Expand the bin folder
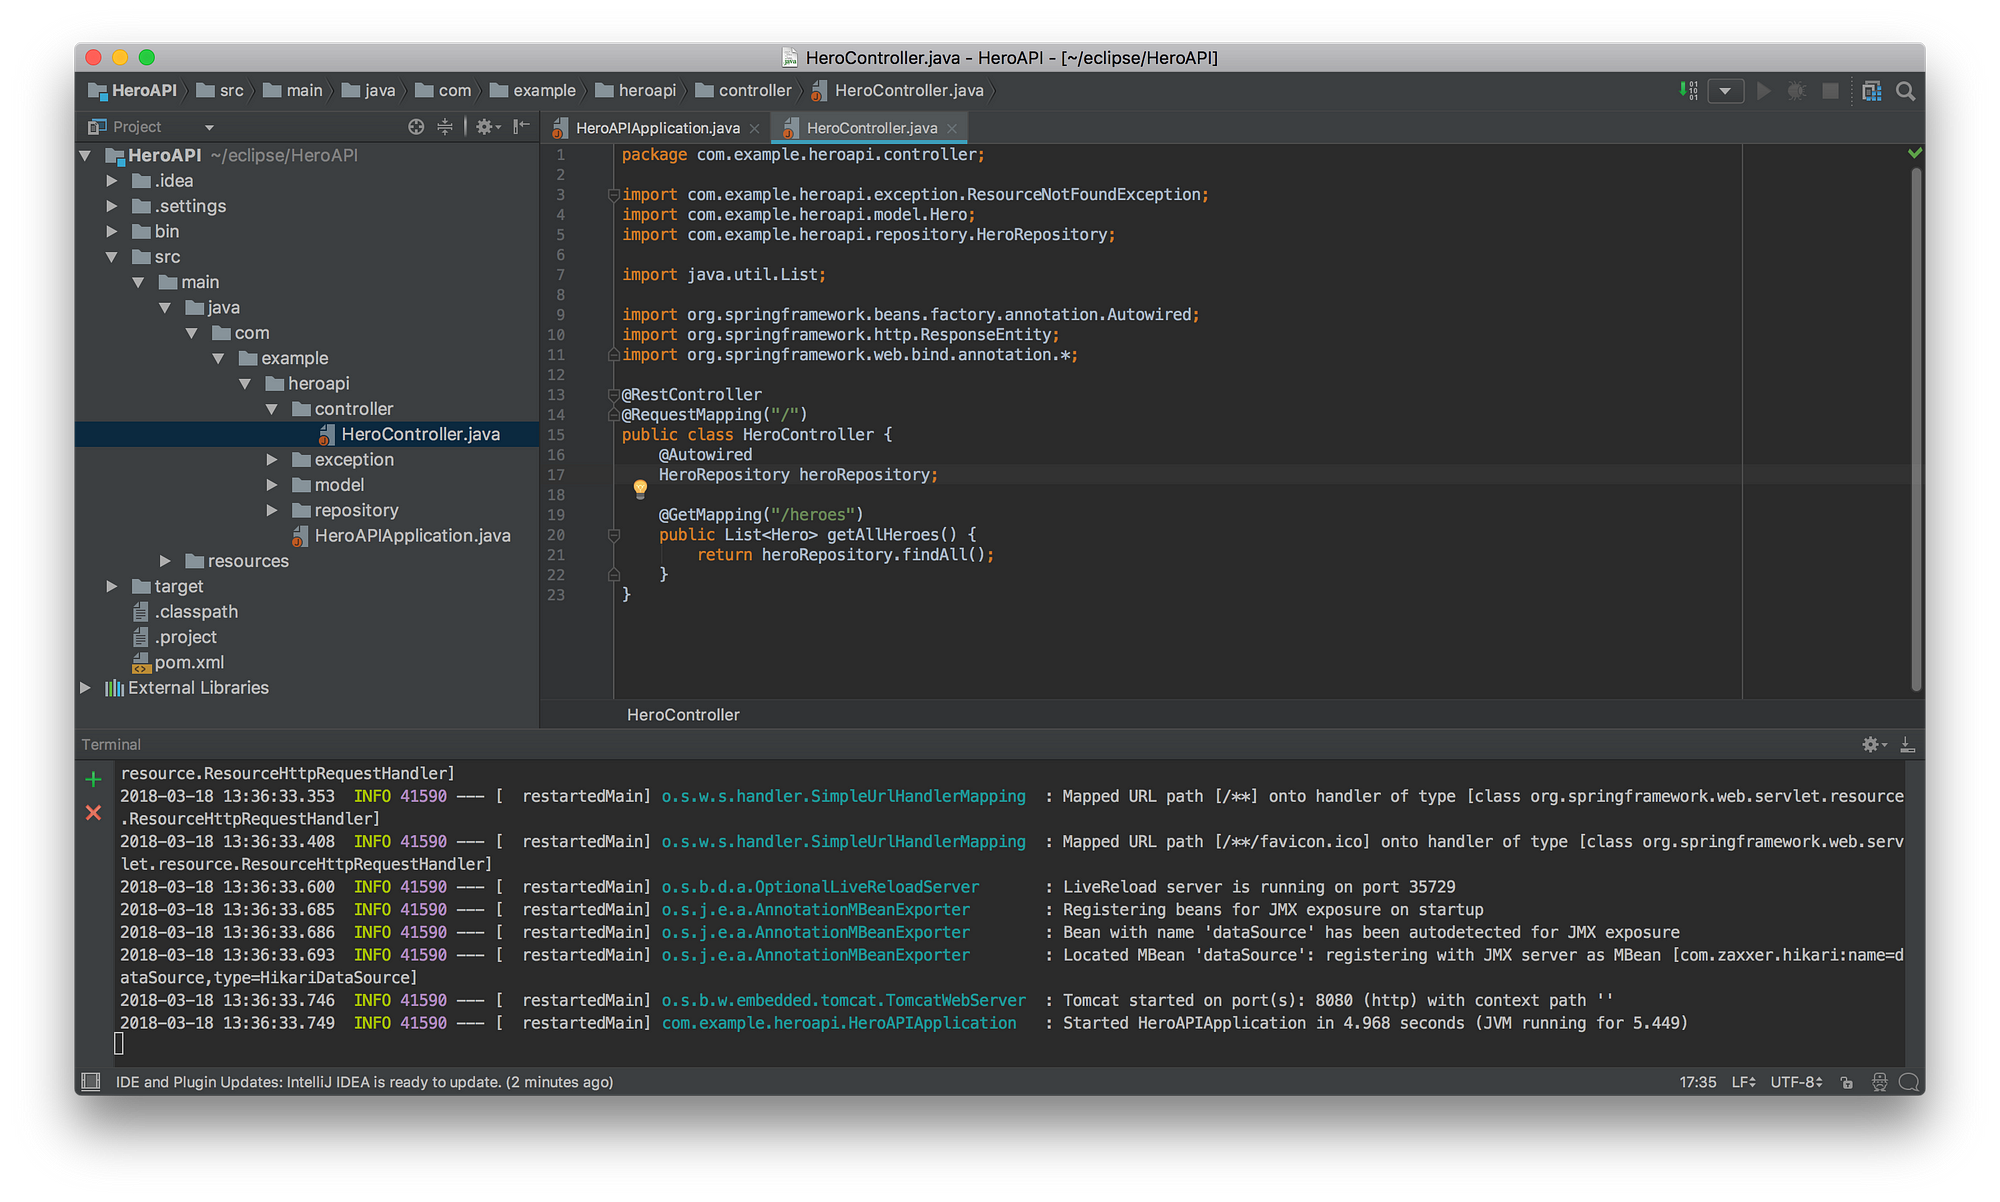 pyautogui.click(x=112, y=231)
